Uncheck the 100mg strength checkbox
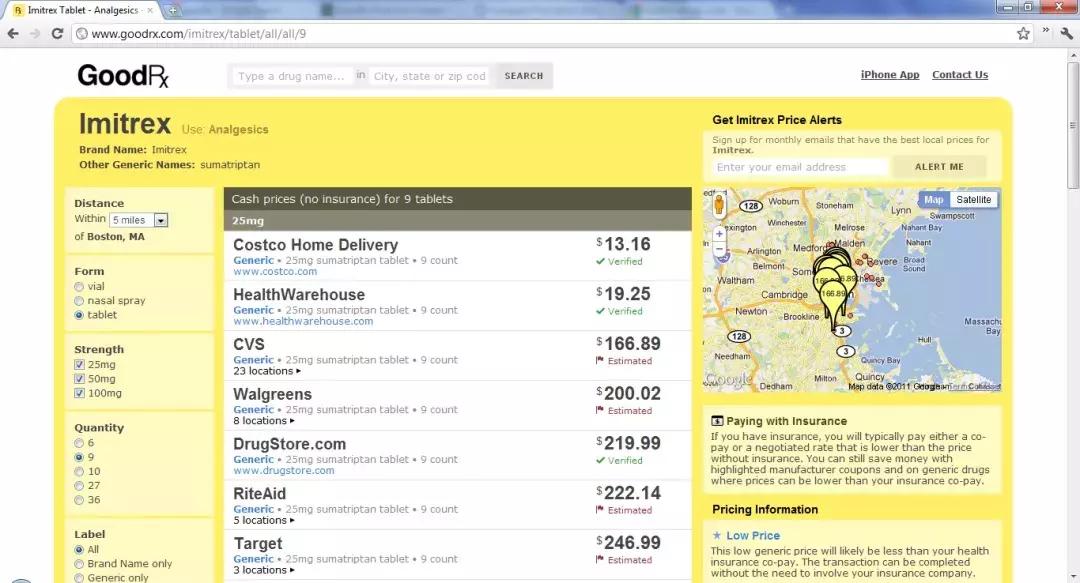 79,393
